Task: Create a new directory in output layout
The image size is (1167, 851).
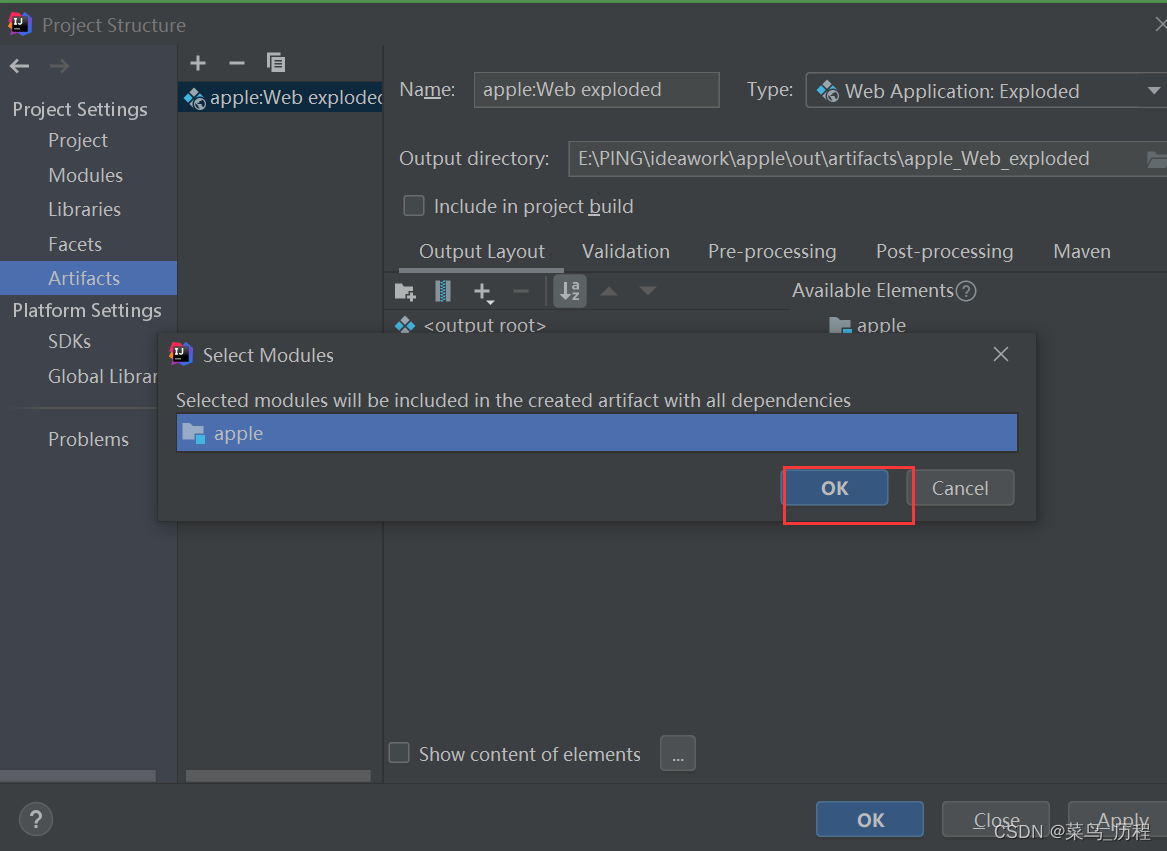Action: (x=405, y=291)
